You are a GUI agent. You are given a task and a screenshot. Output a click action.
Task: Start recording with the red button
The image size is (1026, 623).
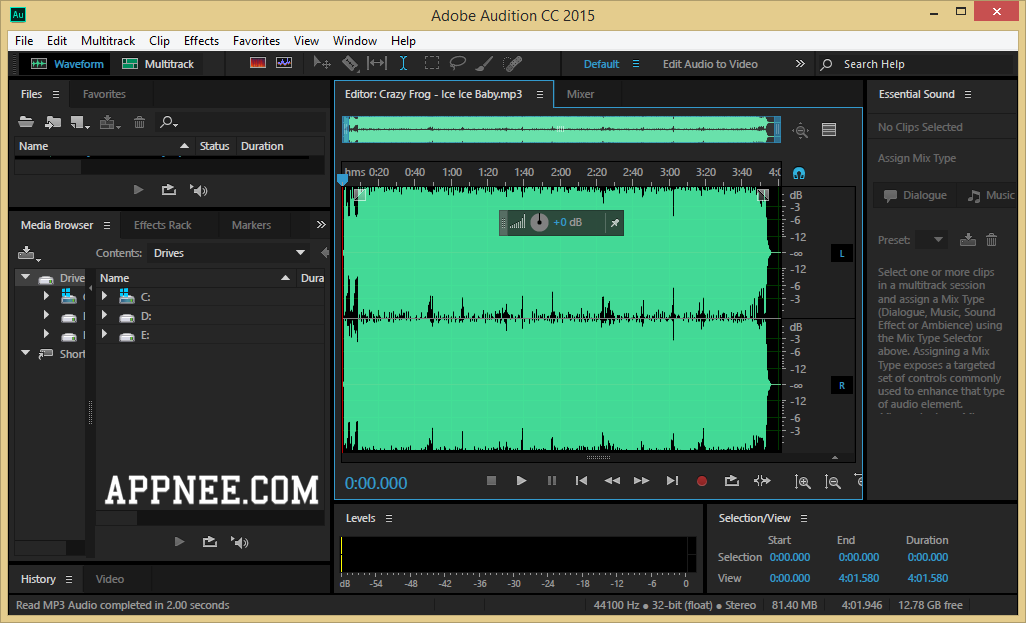tap(702, 481)
